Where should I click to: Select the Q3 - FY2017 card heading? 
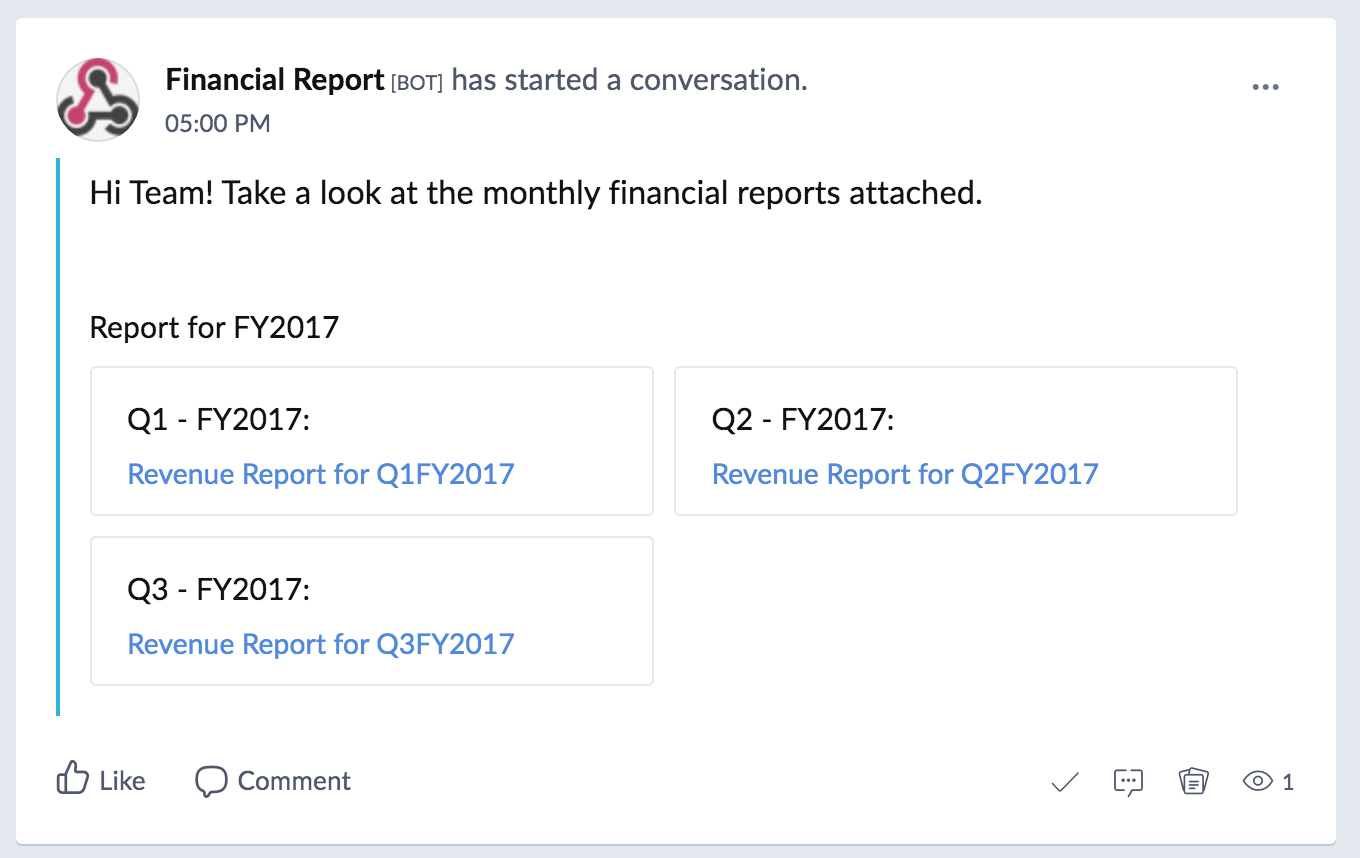click(219, 590)
